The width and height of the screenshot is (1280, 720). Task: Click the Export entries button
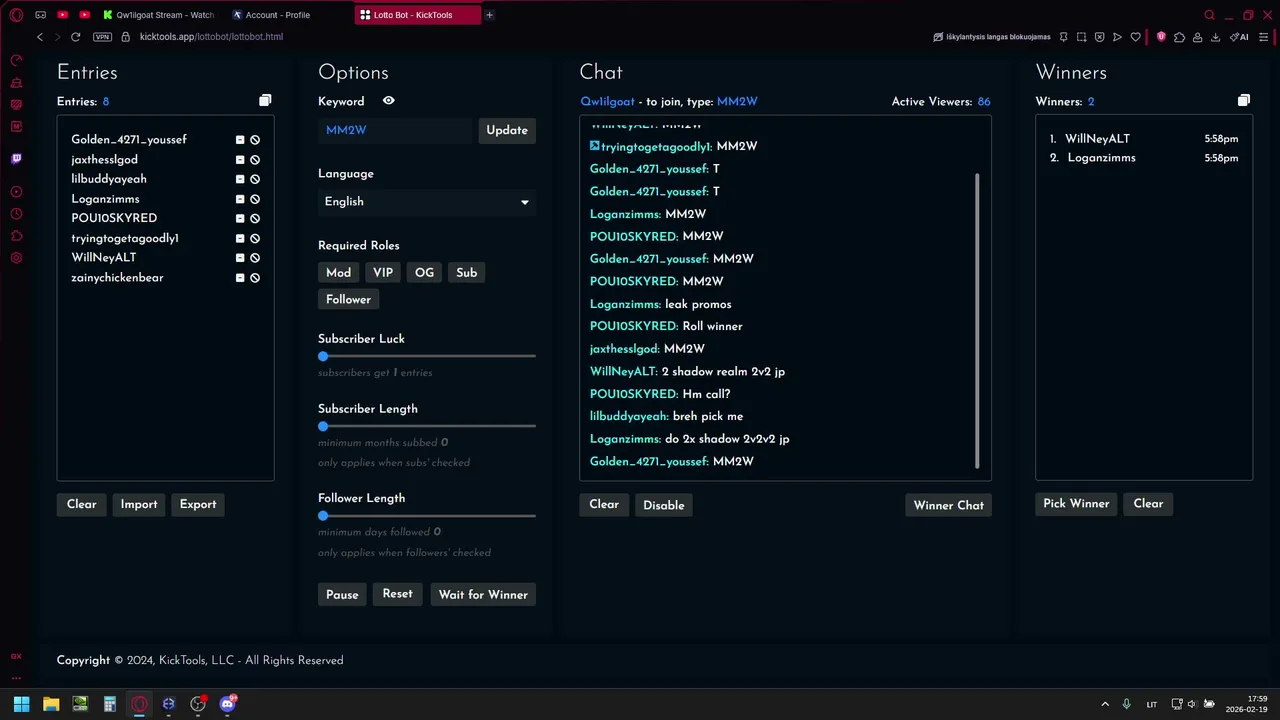(198, 505)
